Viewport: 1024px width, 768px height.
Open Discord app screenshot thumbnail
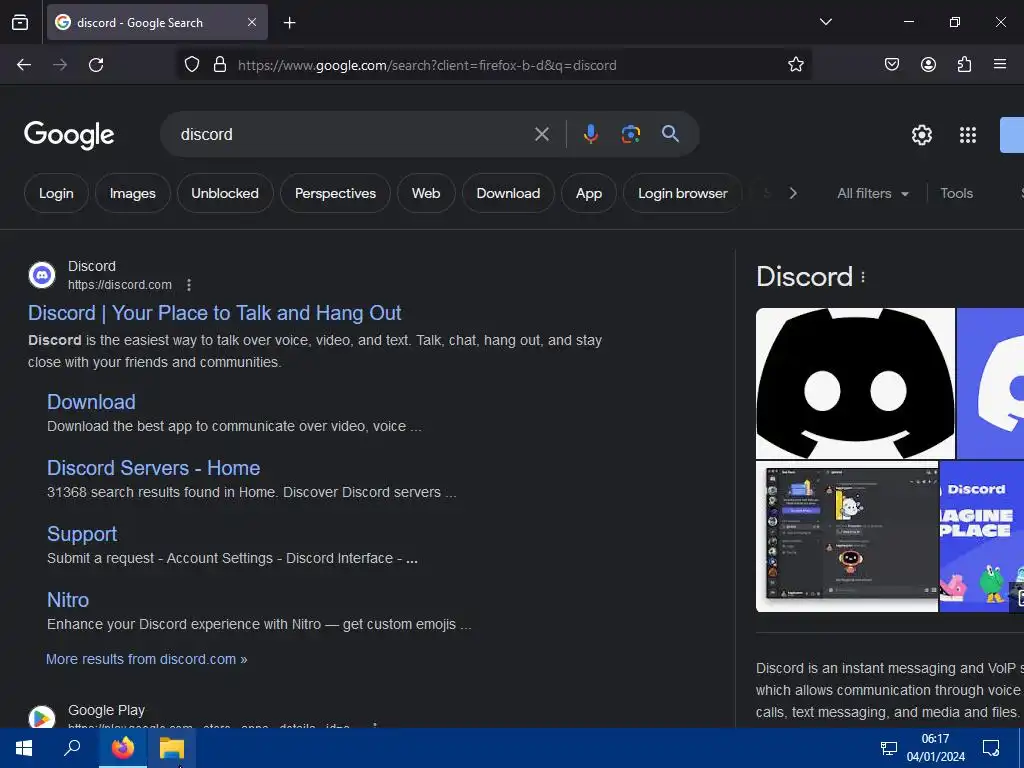point(847,537)
